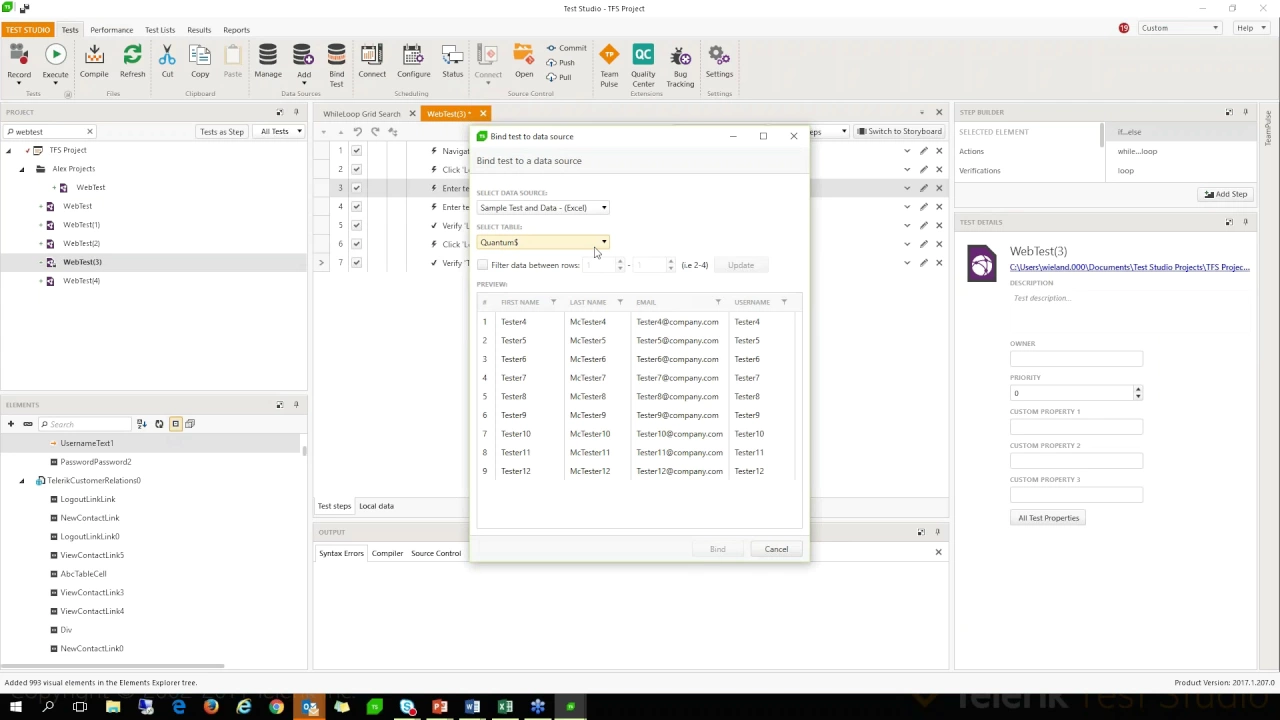
Task: Open the Select Data Source dropdown
Action: click(x=543, y=208)
